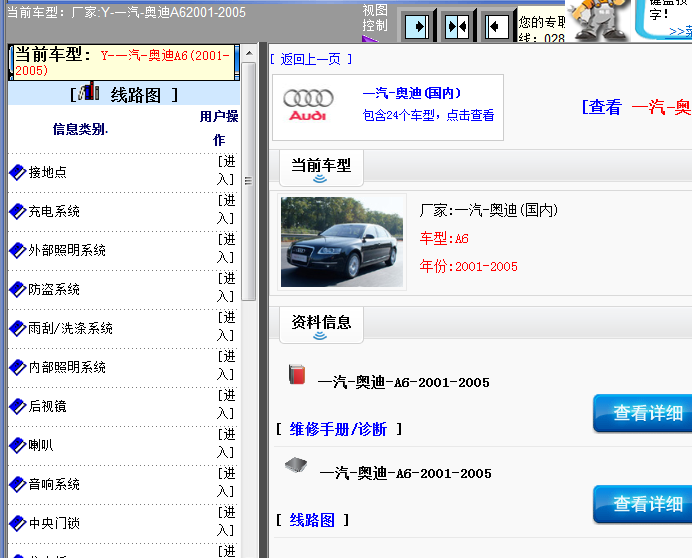The width and height of the screenshot is (692, 558).
Task: Click 查看详细 button for 线路图
Action: (x=643, y=504)
